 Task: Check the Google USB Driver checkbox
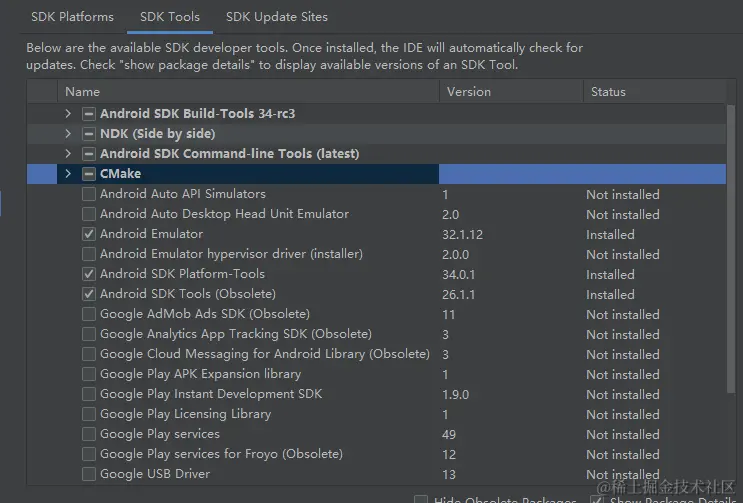pyautogui.click(x=89, y=474)
